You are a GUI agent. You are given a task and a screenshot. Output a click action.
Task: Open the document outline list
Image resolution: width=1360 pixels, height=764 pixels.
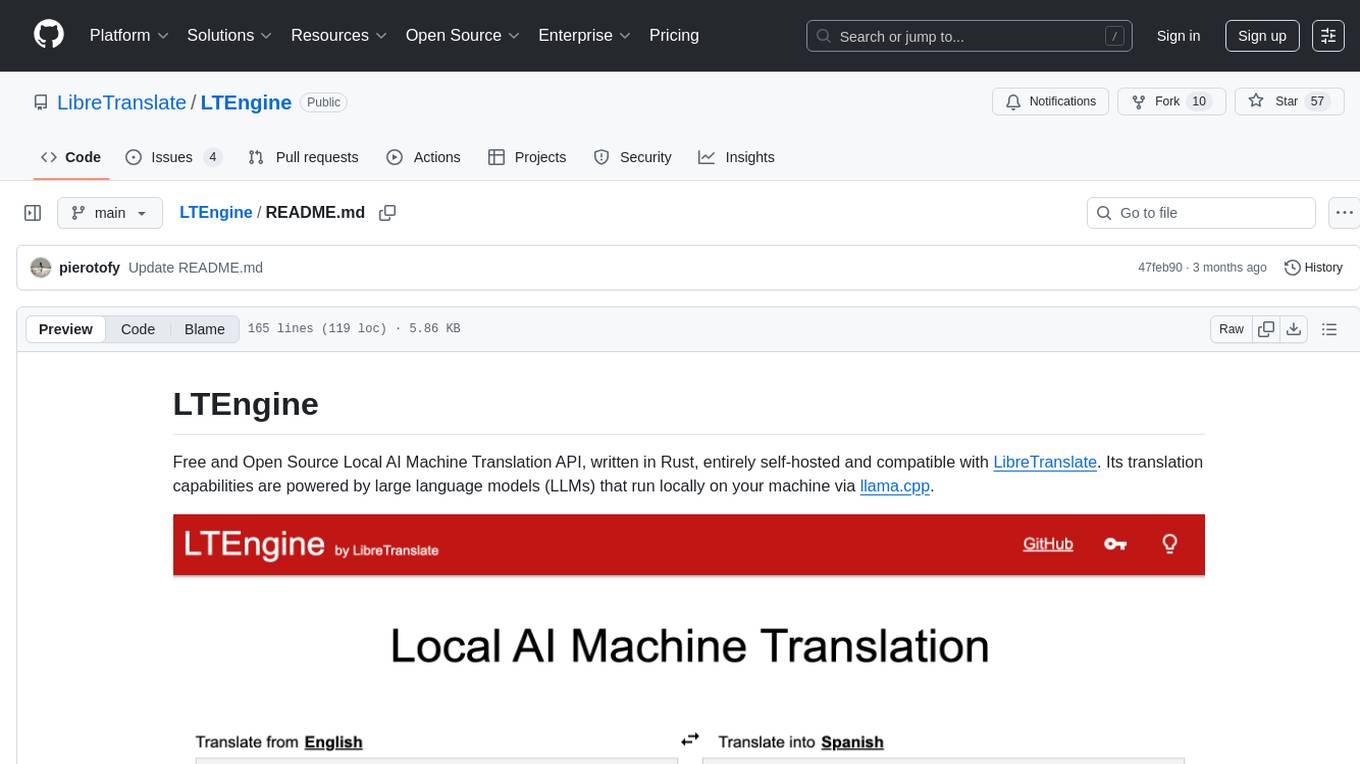coord(1329,329)
